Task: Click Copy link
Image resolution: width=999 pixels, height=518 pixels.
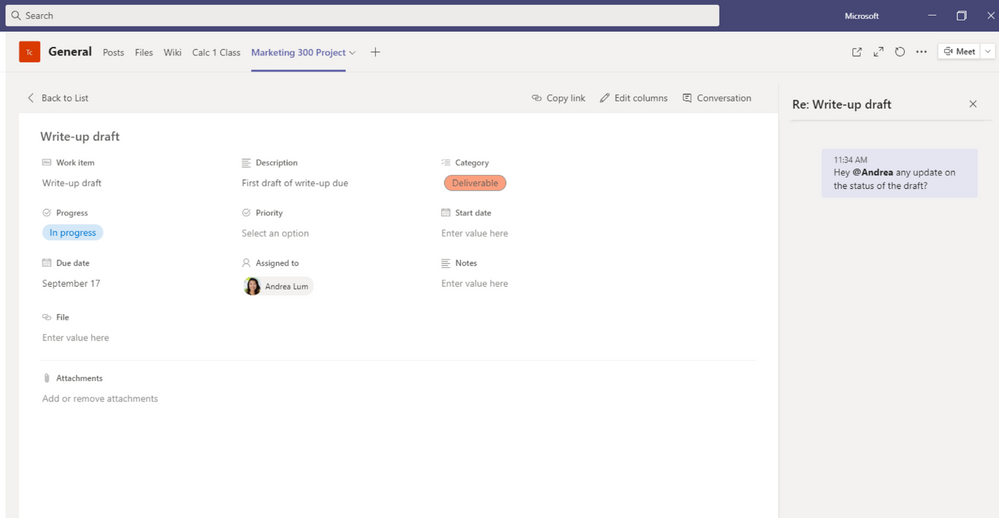Action: pyautogui.click(x=558, y=98)
